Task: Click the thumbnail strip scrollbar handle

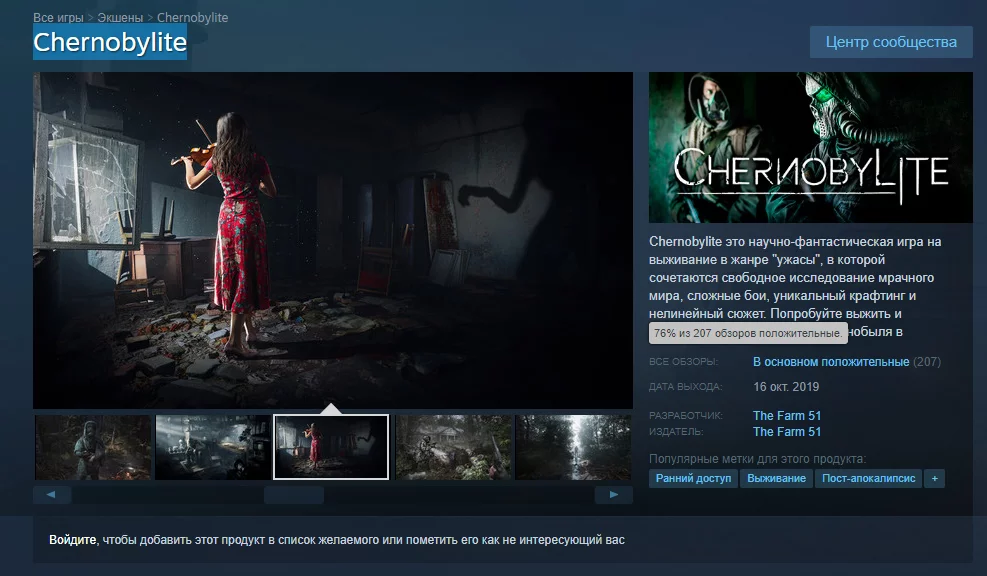Action: tap(294, 495)
